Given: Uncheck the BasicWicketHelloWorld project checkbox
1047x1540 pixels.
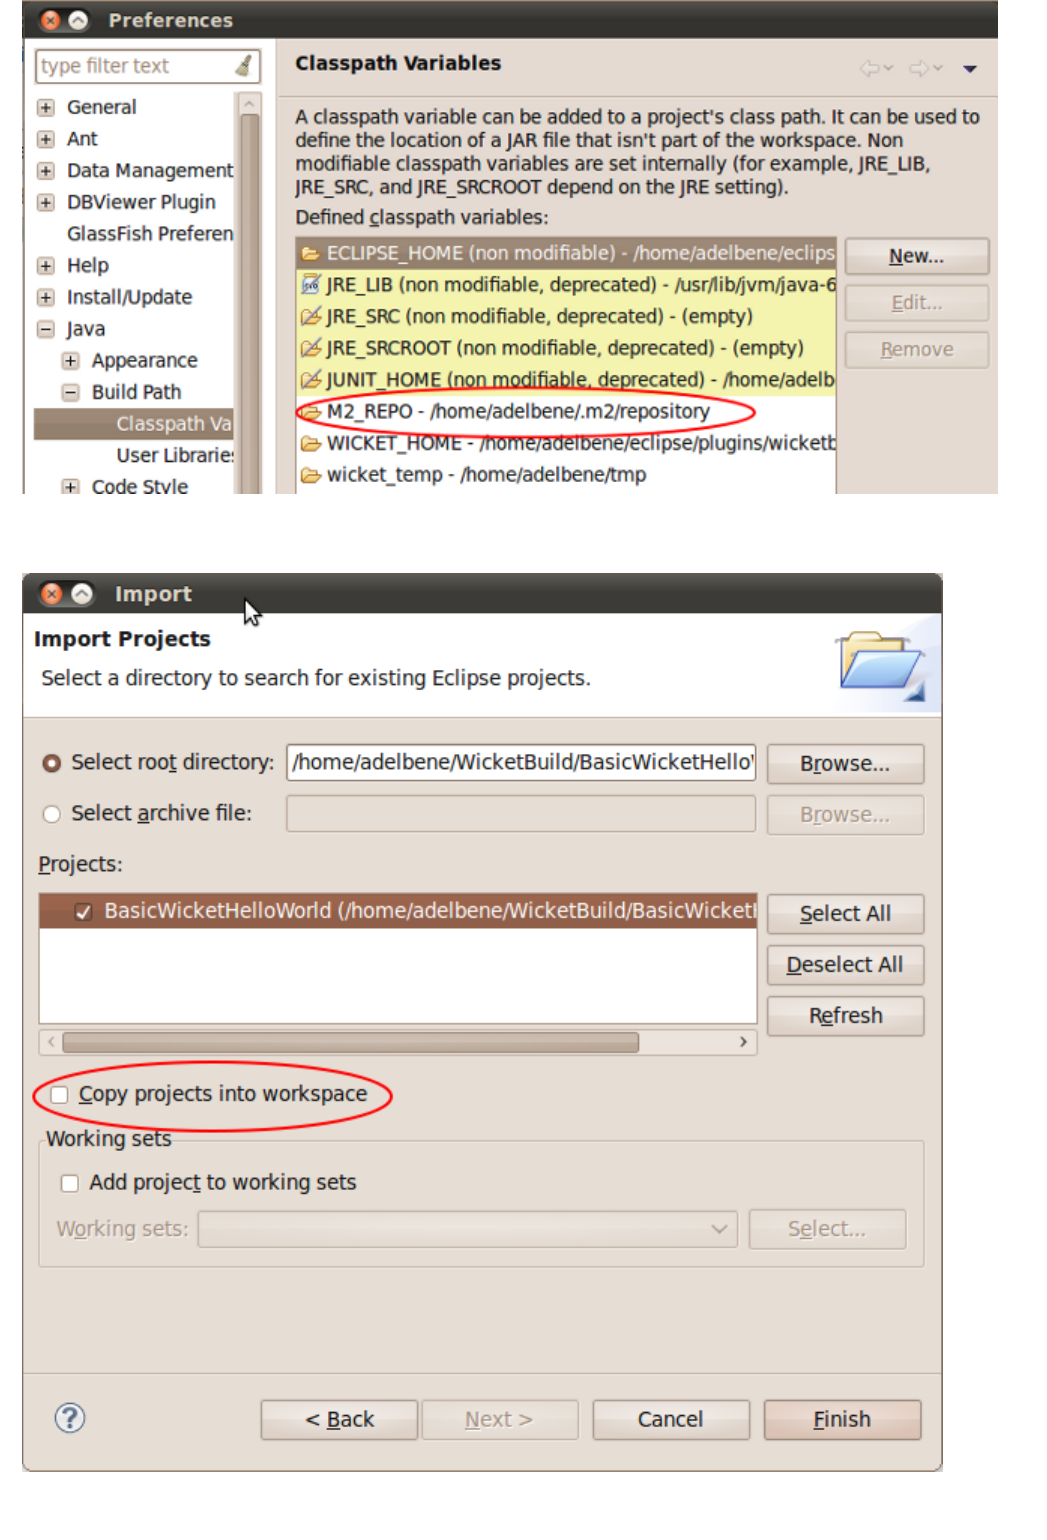Looking at the screenshot, I should [83, 912].
